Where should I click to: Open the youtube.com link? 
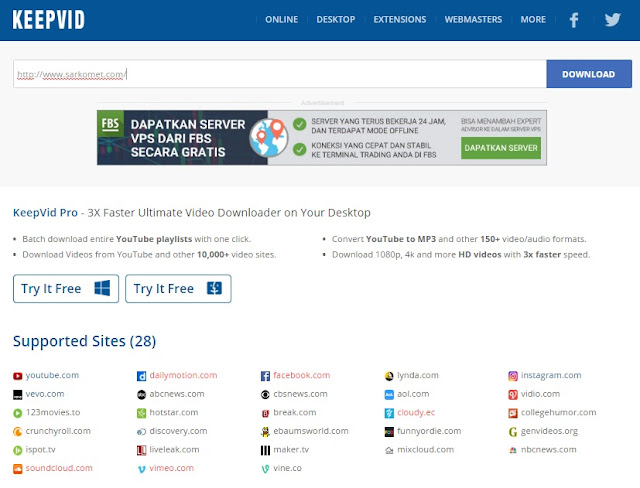(52, 375)
